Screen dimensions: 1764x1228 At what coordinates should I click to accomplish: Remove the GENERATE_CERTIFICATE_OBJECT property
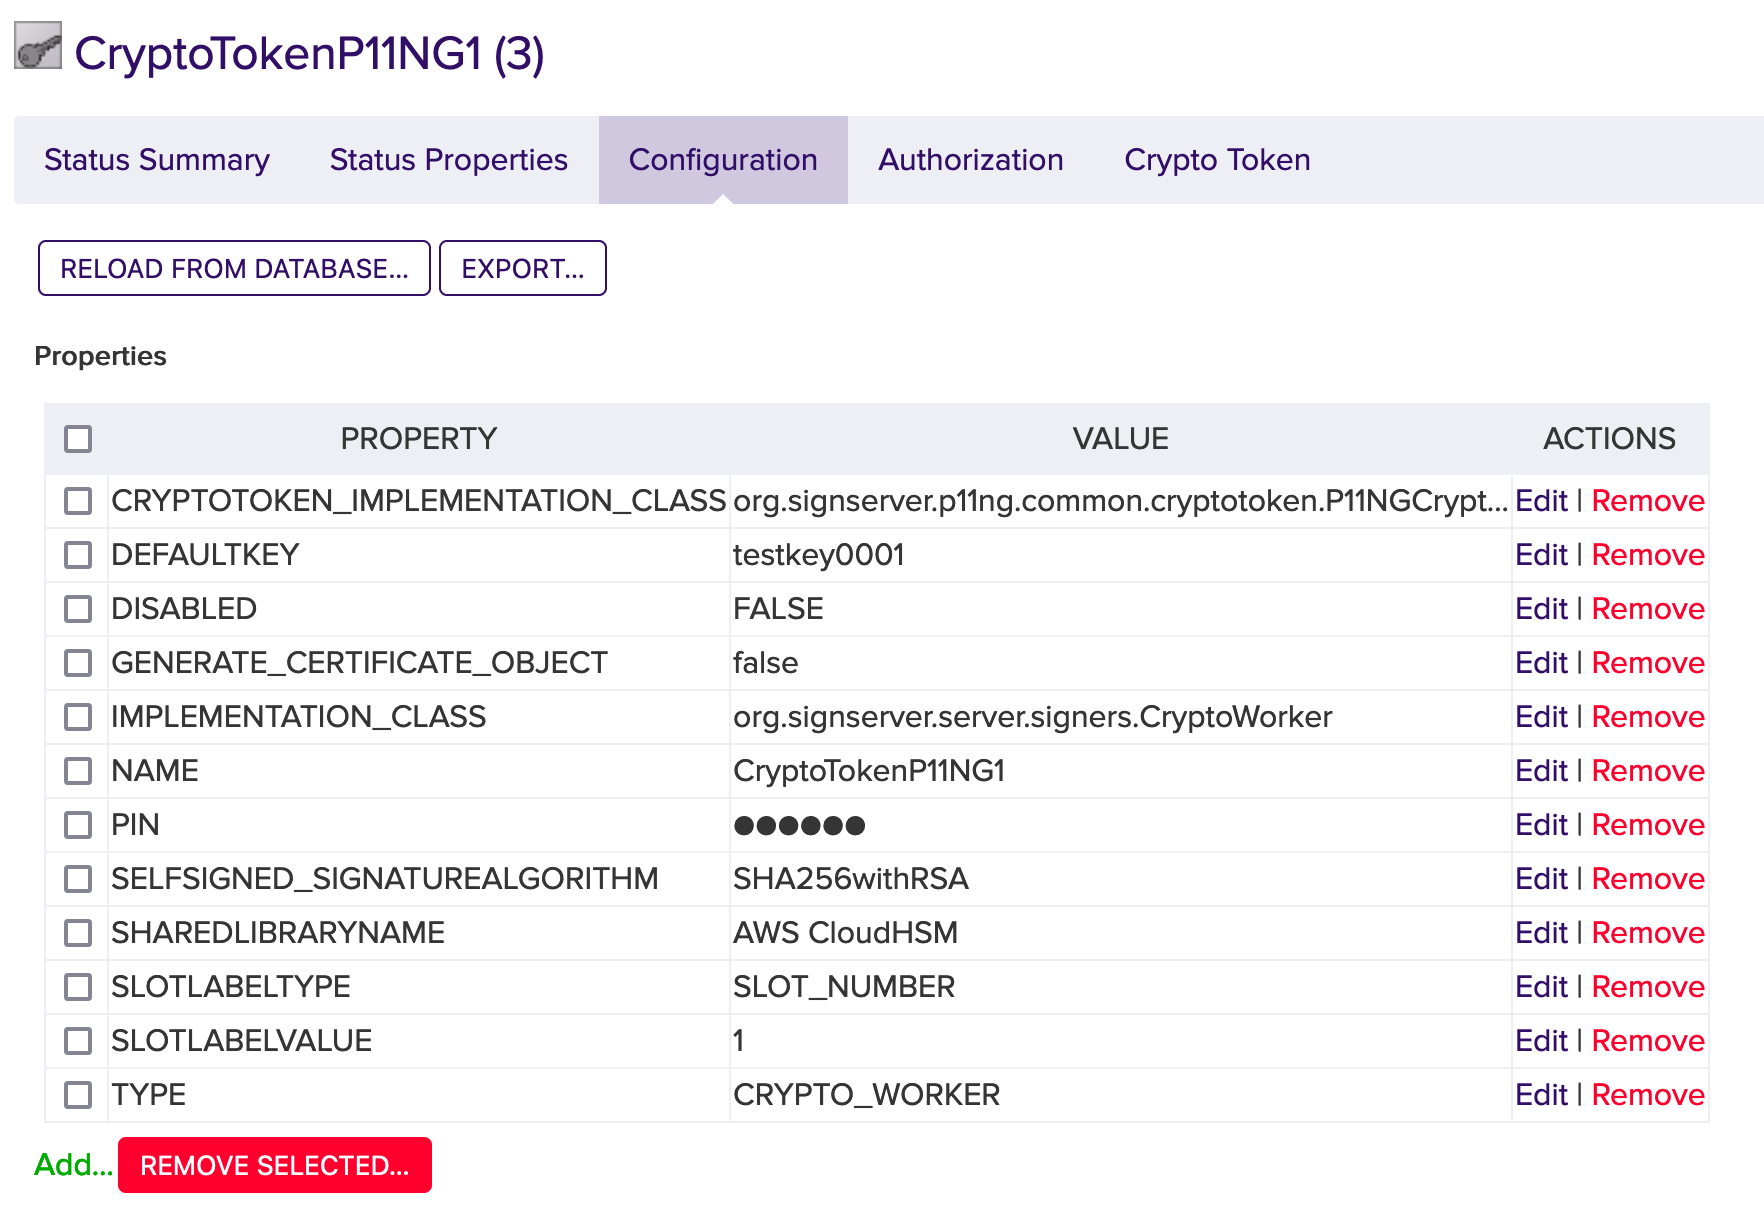(1647, 663)
